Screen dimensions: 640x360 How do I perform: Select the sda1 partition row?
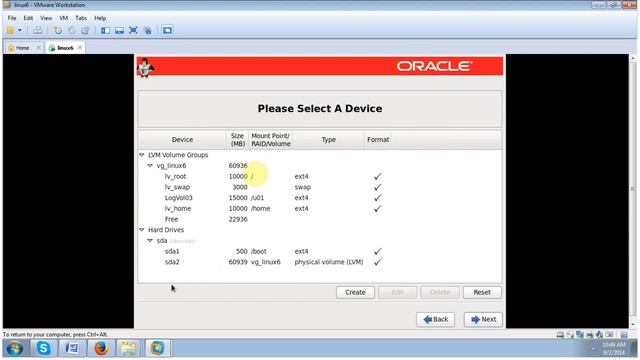pos(320,251)
